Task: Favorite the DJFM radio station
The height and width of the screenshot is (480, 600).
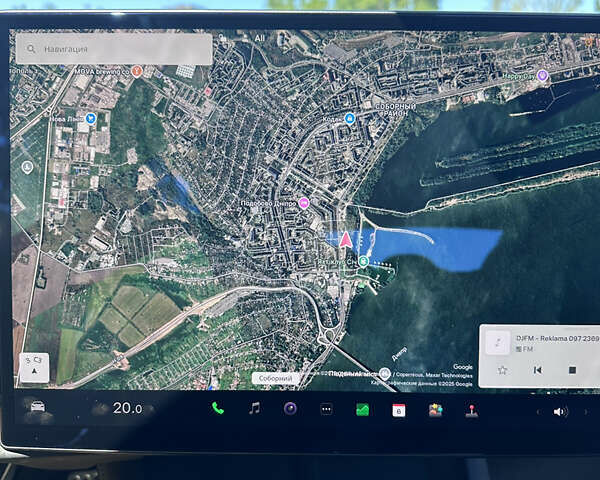Action: 502,370
